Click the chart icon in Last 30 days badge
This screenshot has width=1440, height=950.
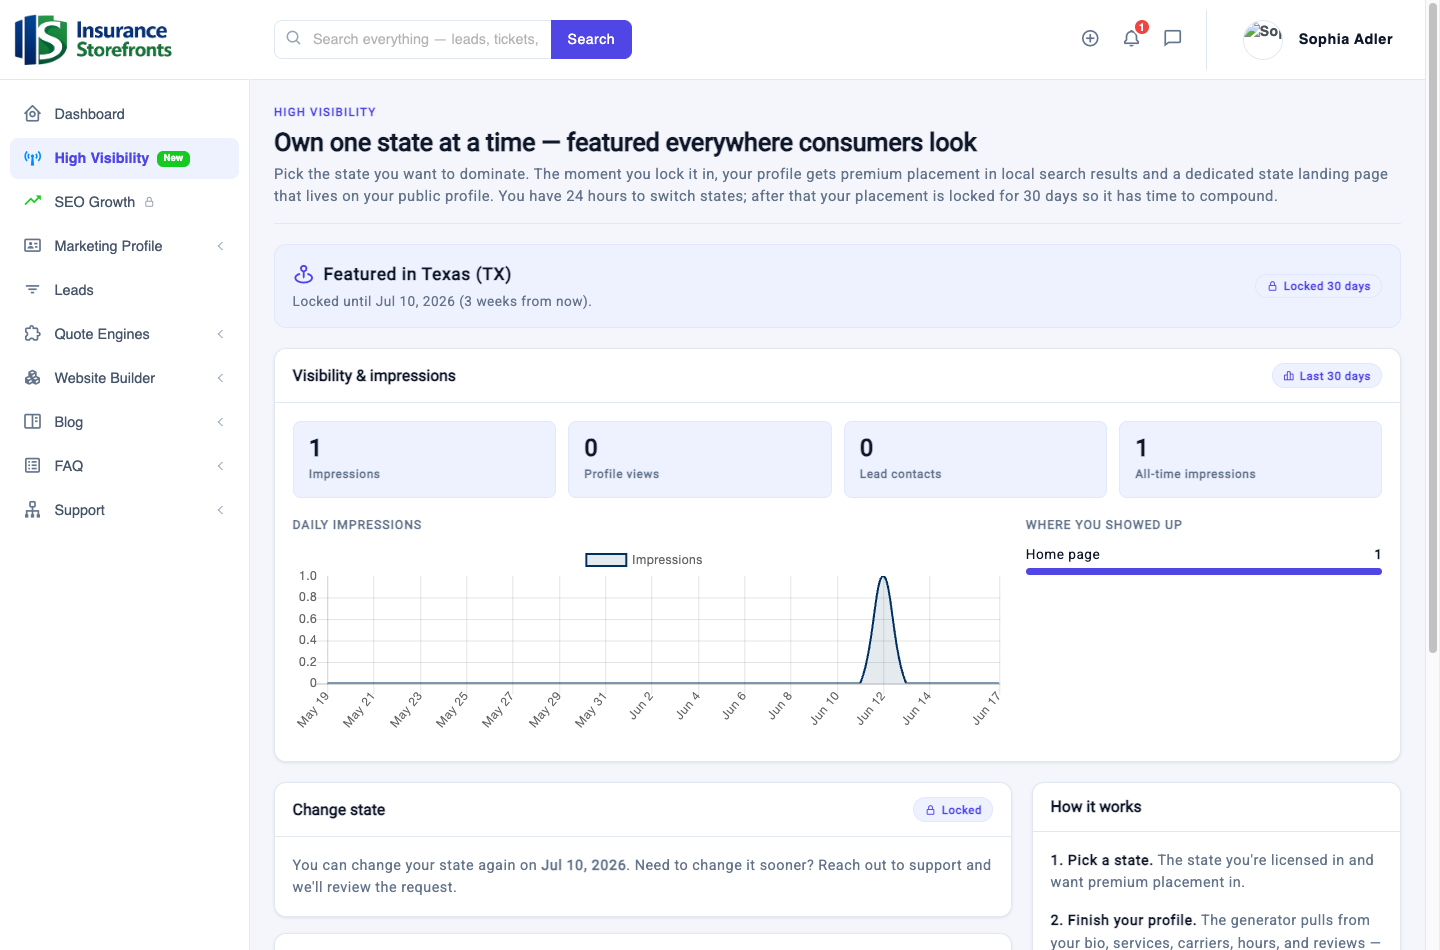click(x=1289, y=376)
